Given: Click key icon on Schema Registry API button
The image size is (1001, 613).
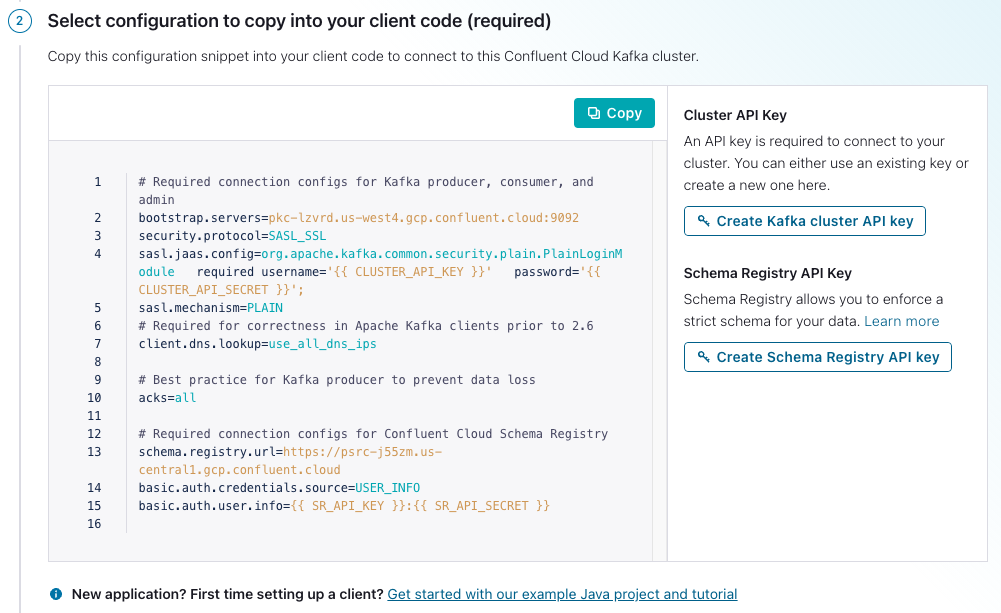Looking at the screenshot, I should (704, 357).
